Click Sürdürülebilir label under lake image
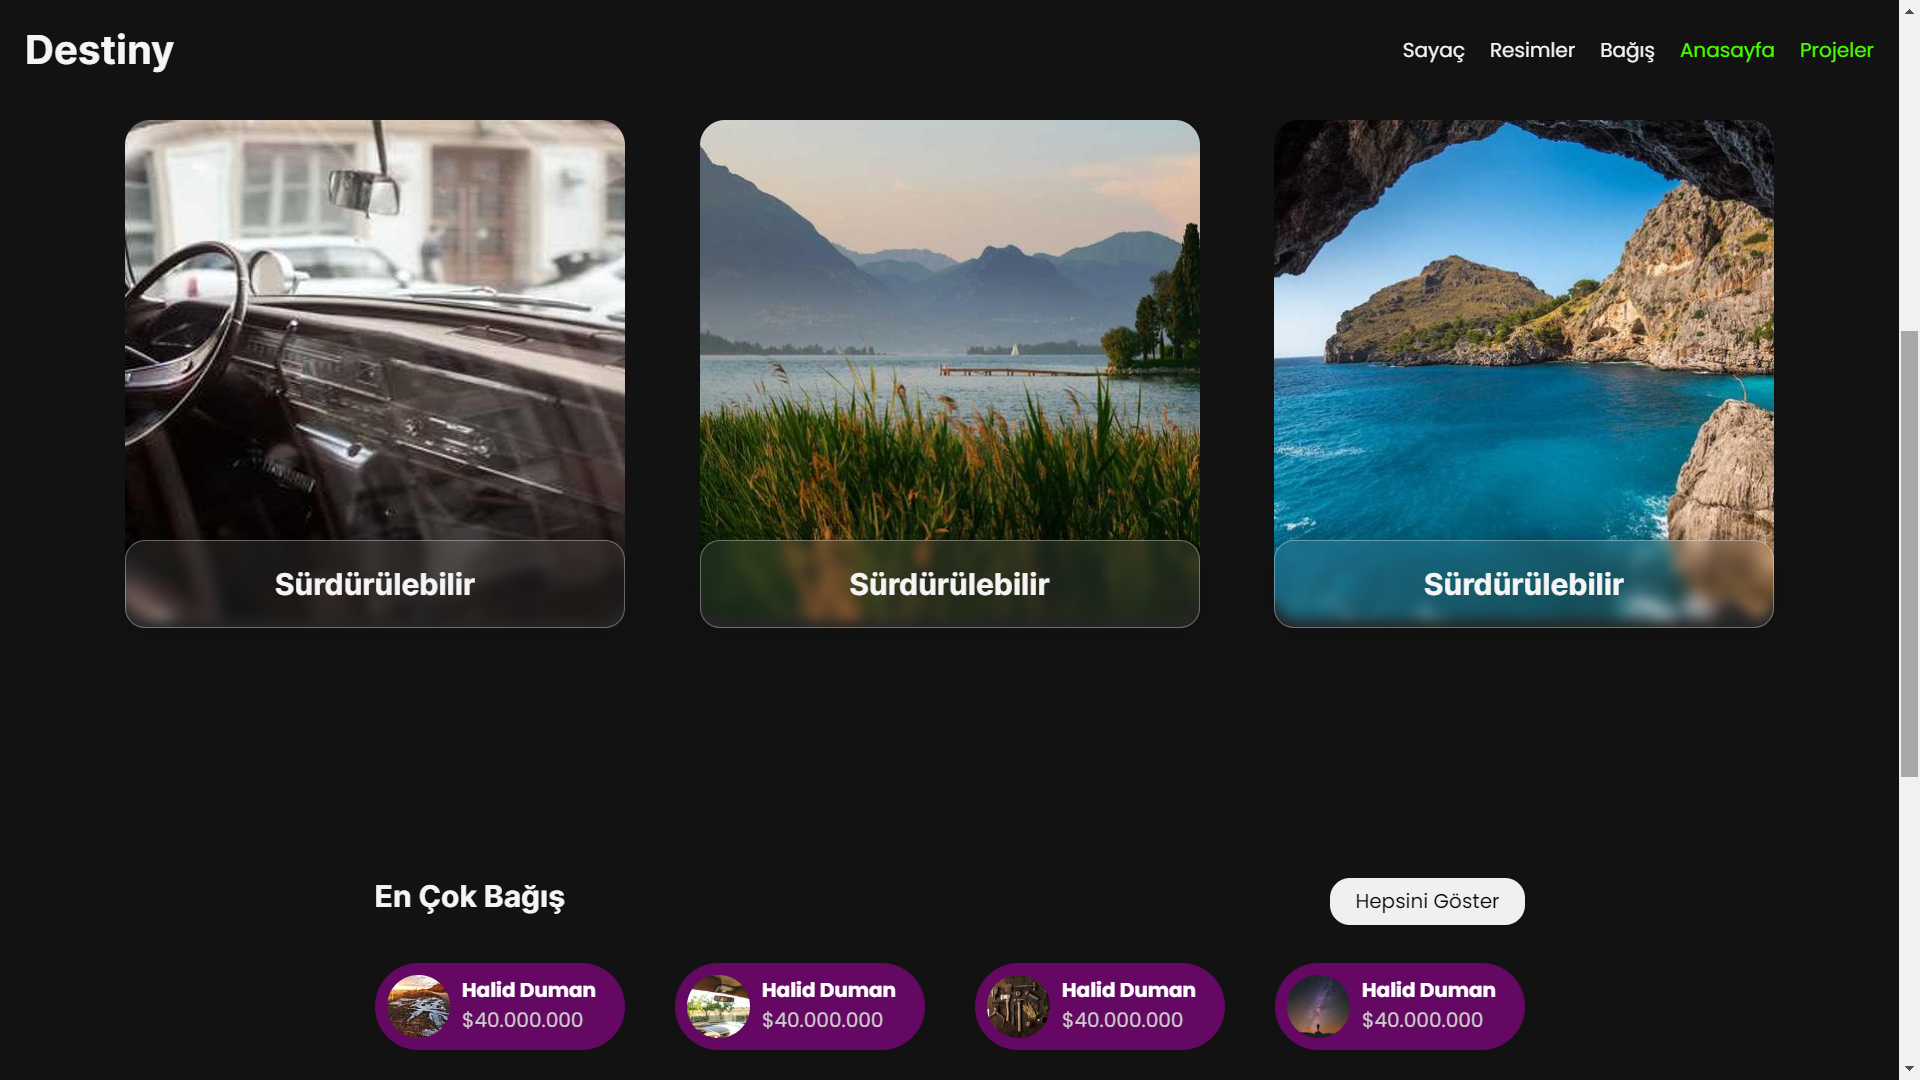The image size is (1920, 1080). tap(949, 584)
